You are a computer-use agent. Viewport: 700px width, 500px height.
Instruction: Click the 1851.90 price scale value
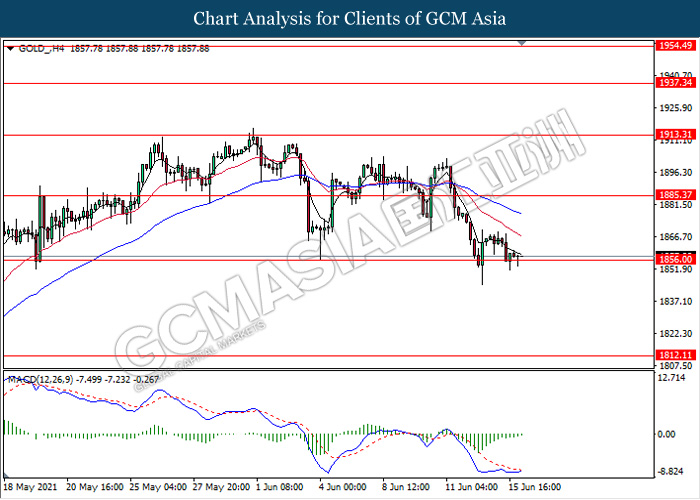[676, 270]
